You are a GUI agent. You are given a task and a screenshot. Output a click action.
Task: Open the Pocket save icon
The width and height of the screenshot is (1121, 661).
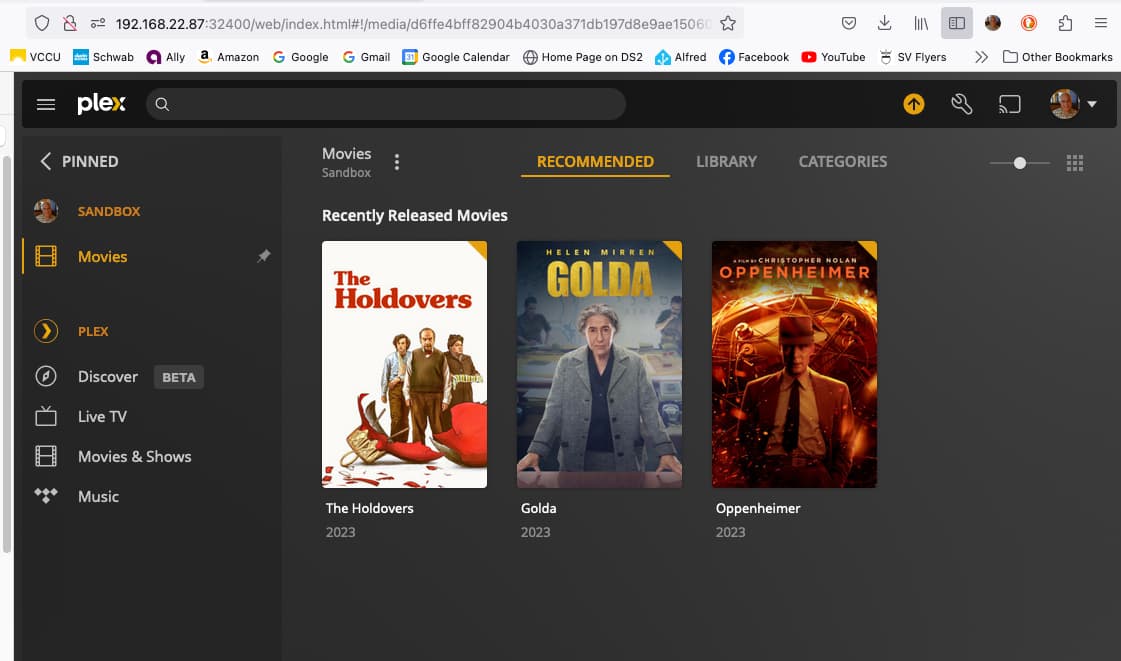849,24
